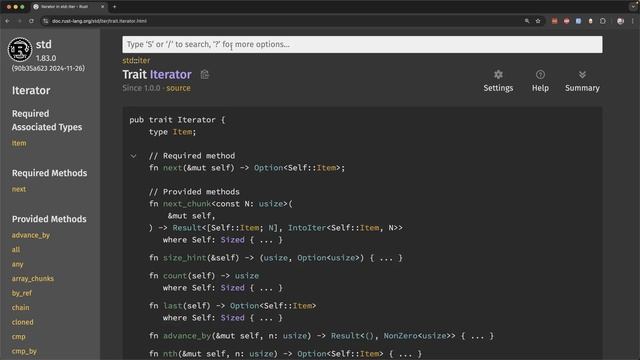Viewport: 640px width, 360px height.
Task: Open advance_by in the sidebar
Action: [31, 236]
